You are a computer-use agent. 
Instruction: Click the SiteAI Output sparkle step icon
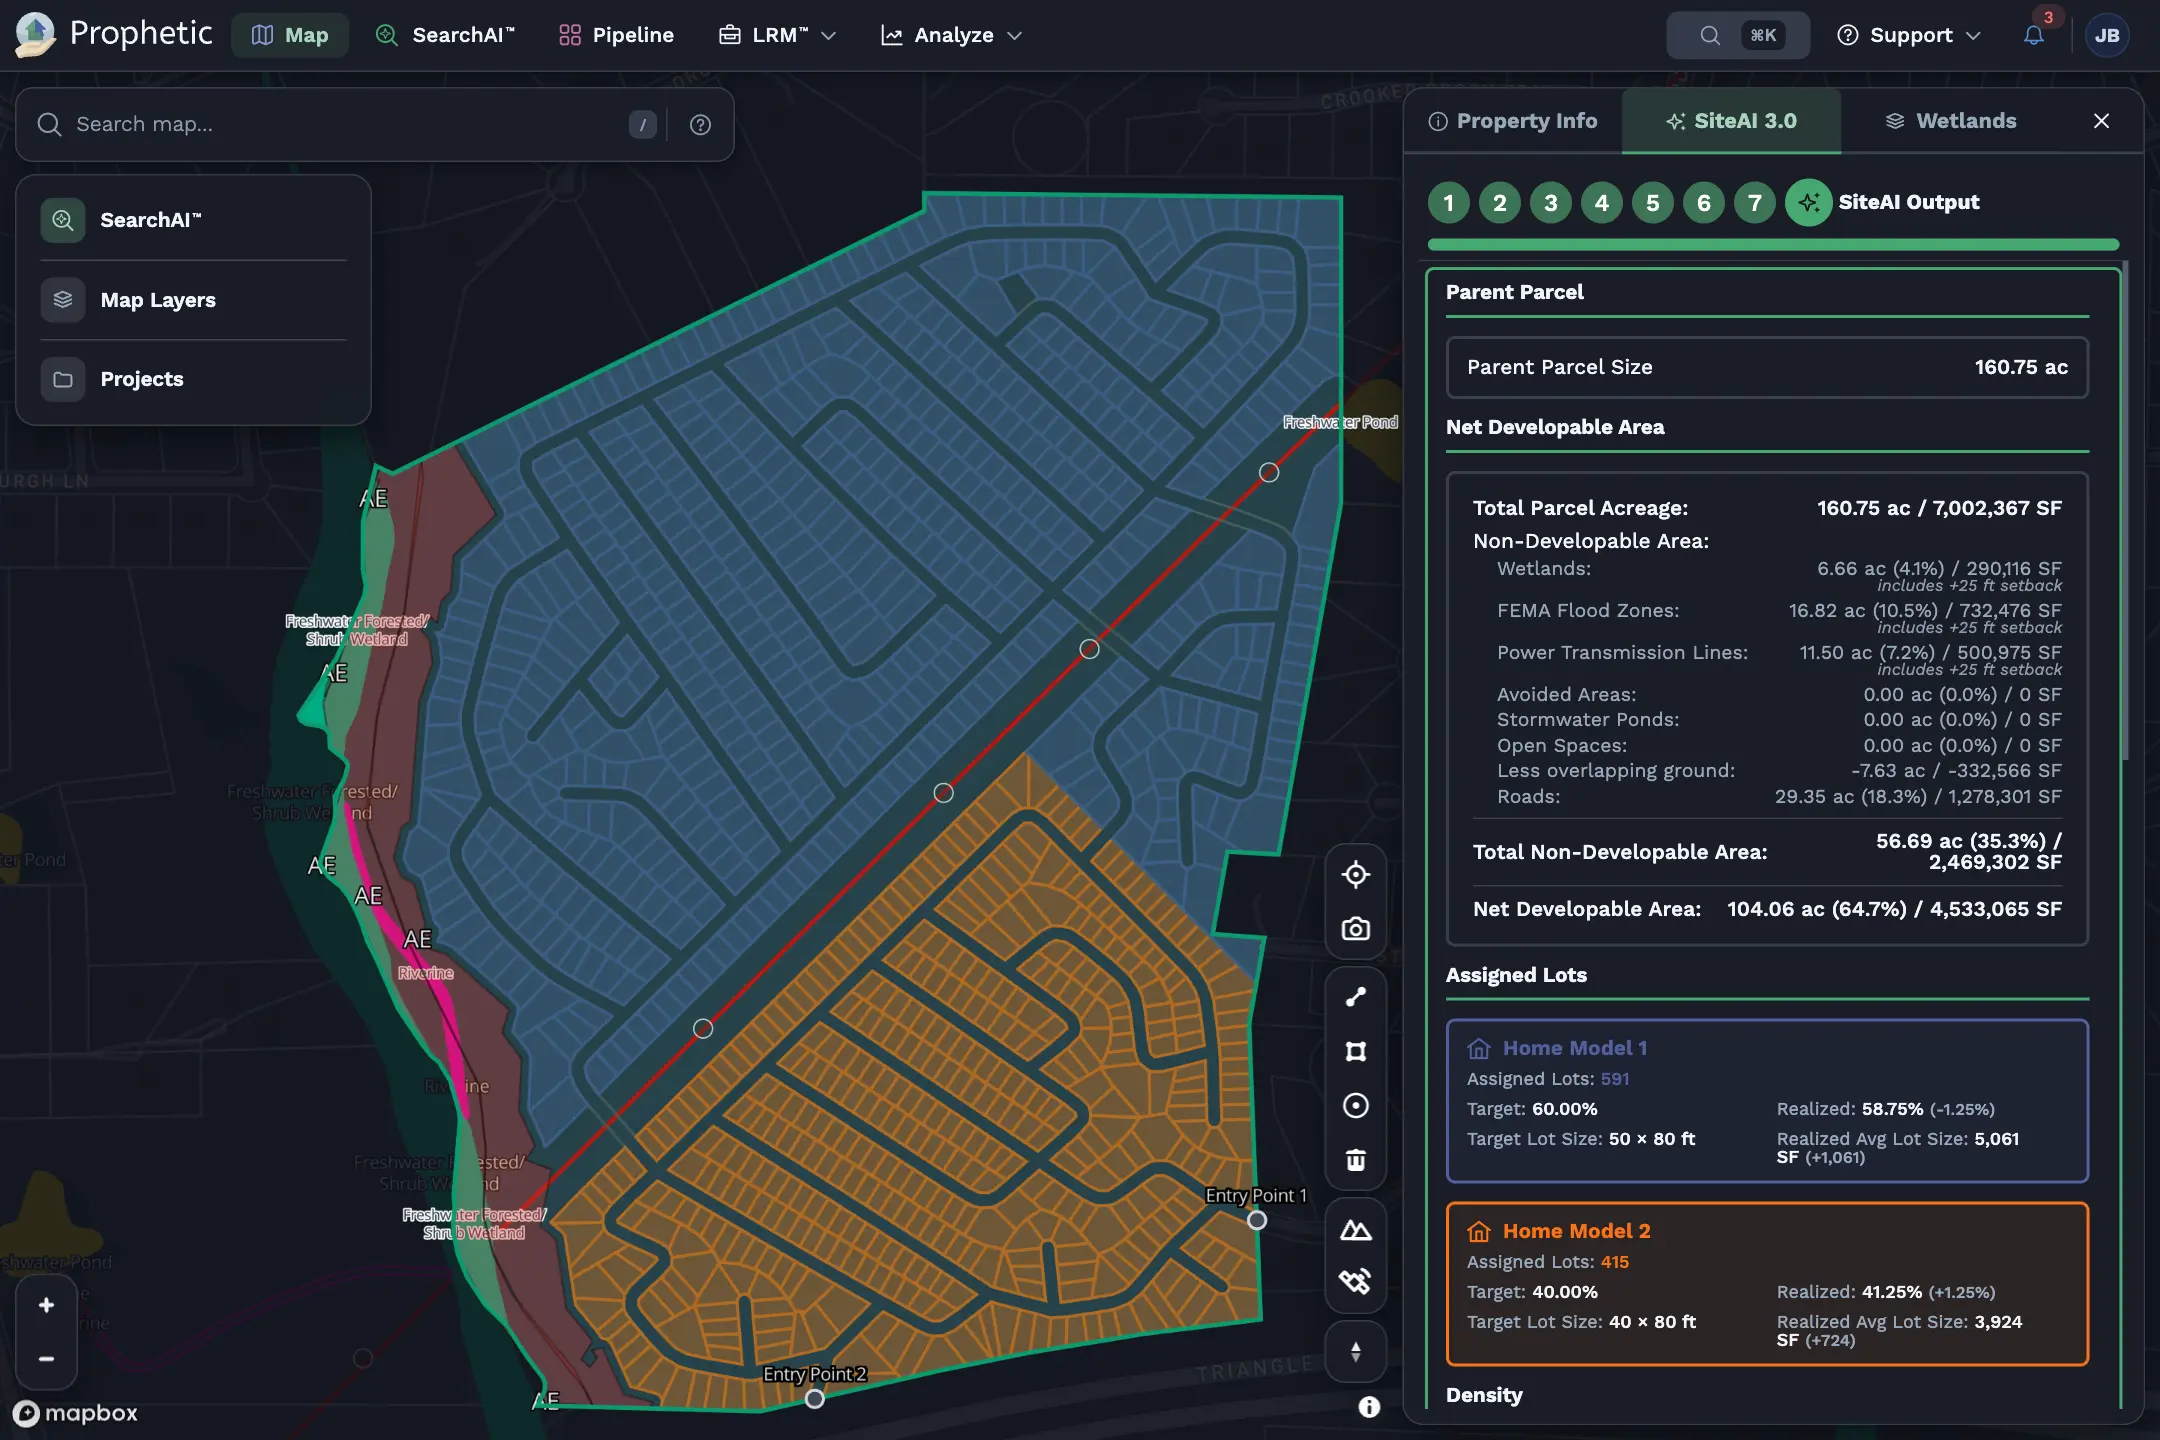point(1808,202)
